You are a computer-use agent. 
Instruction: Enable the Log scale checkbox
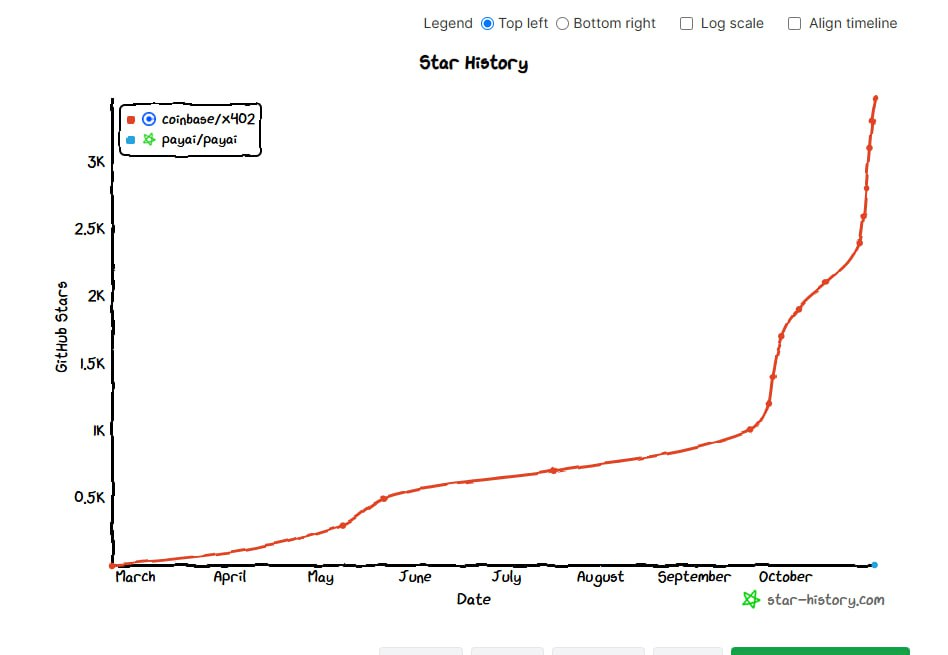(x=687, y=23)
